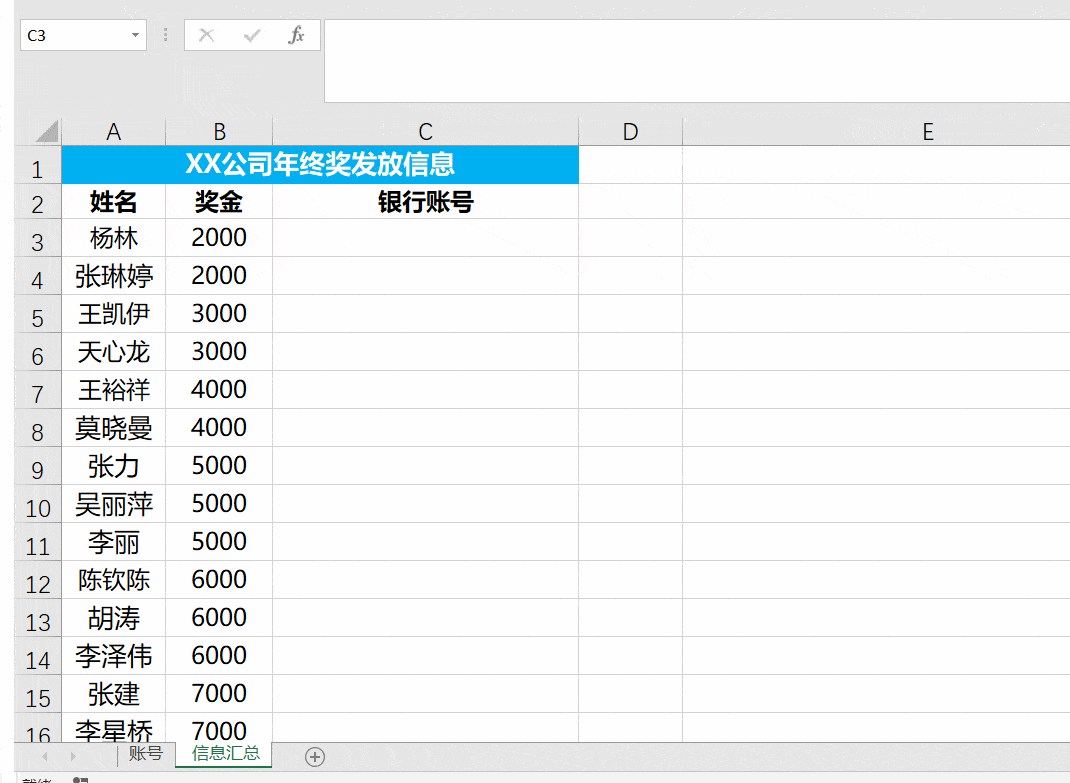Select the 银行账号 header cell
Viewport: 1070px width, 783px height.
425,201
